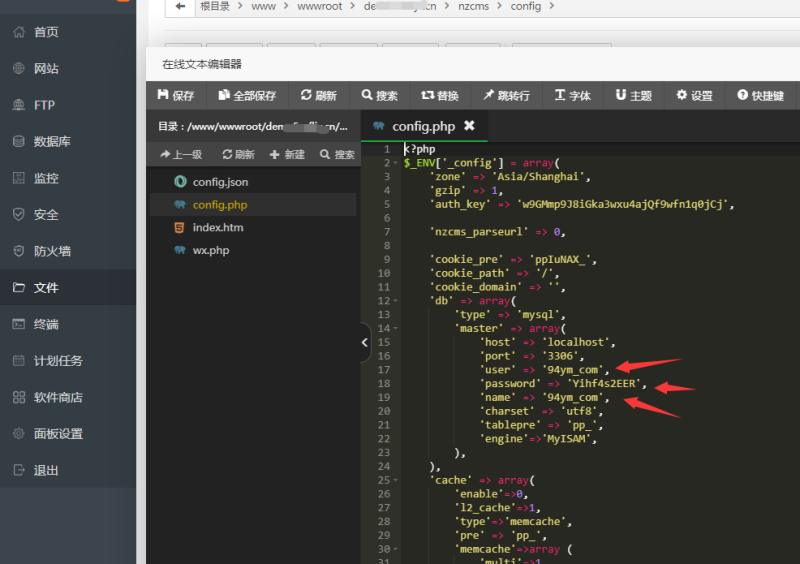Click 上一级 parent directory button

click(181, 154)
